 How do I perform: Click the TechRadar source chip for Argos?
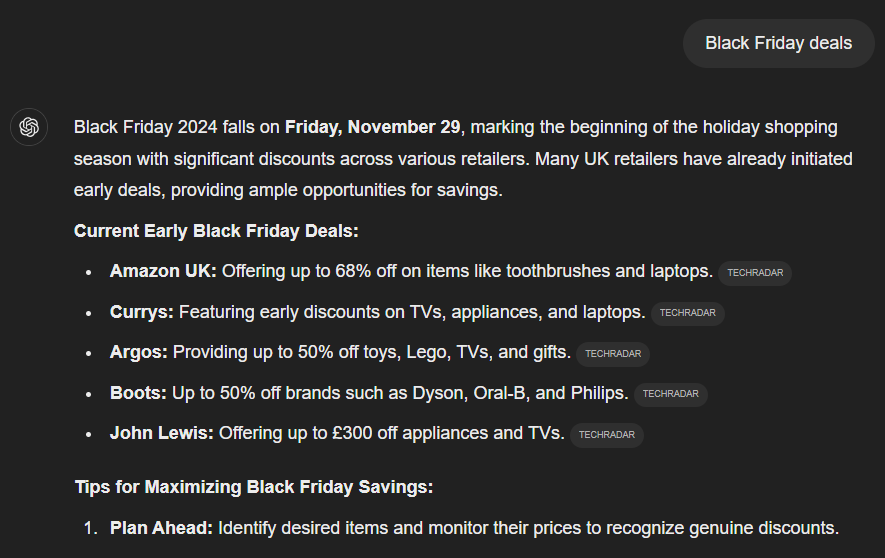click(x=613, y=354)
